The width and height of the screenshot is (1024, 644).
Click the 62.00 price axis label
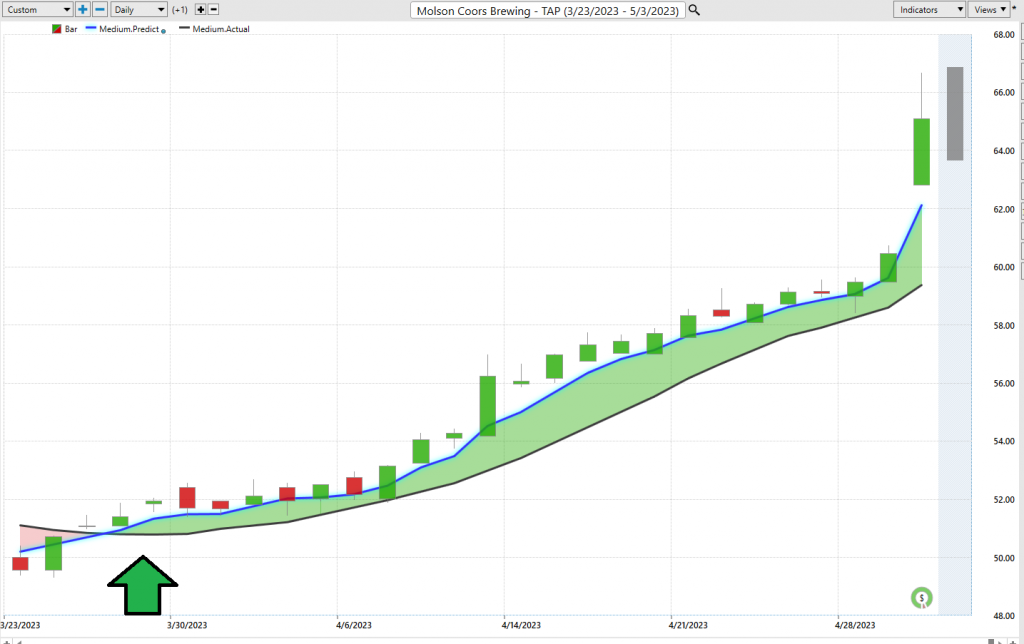pyautogui.click(x=1004, y=209)
